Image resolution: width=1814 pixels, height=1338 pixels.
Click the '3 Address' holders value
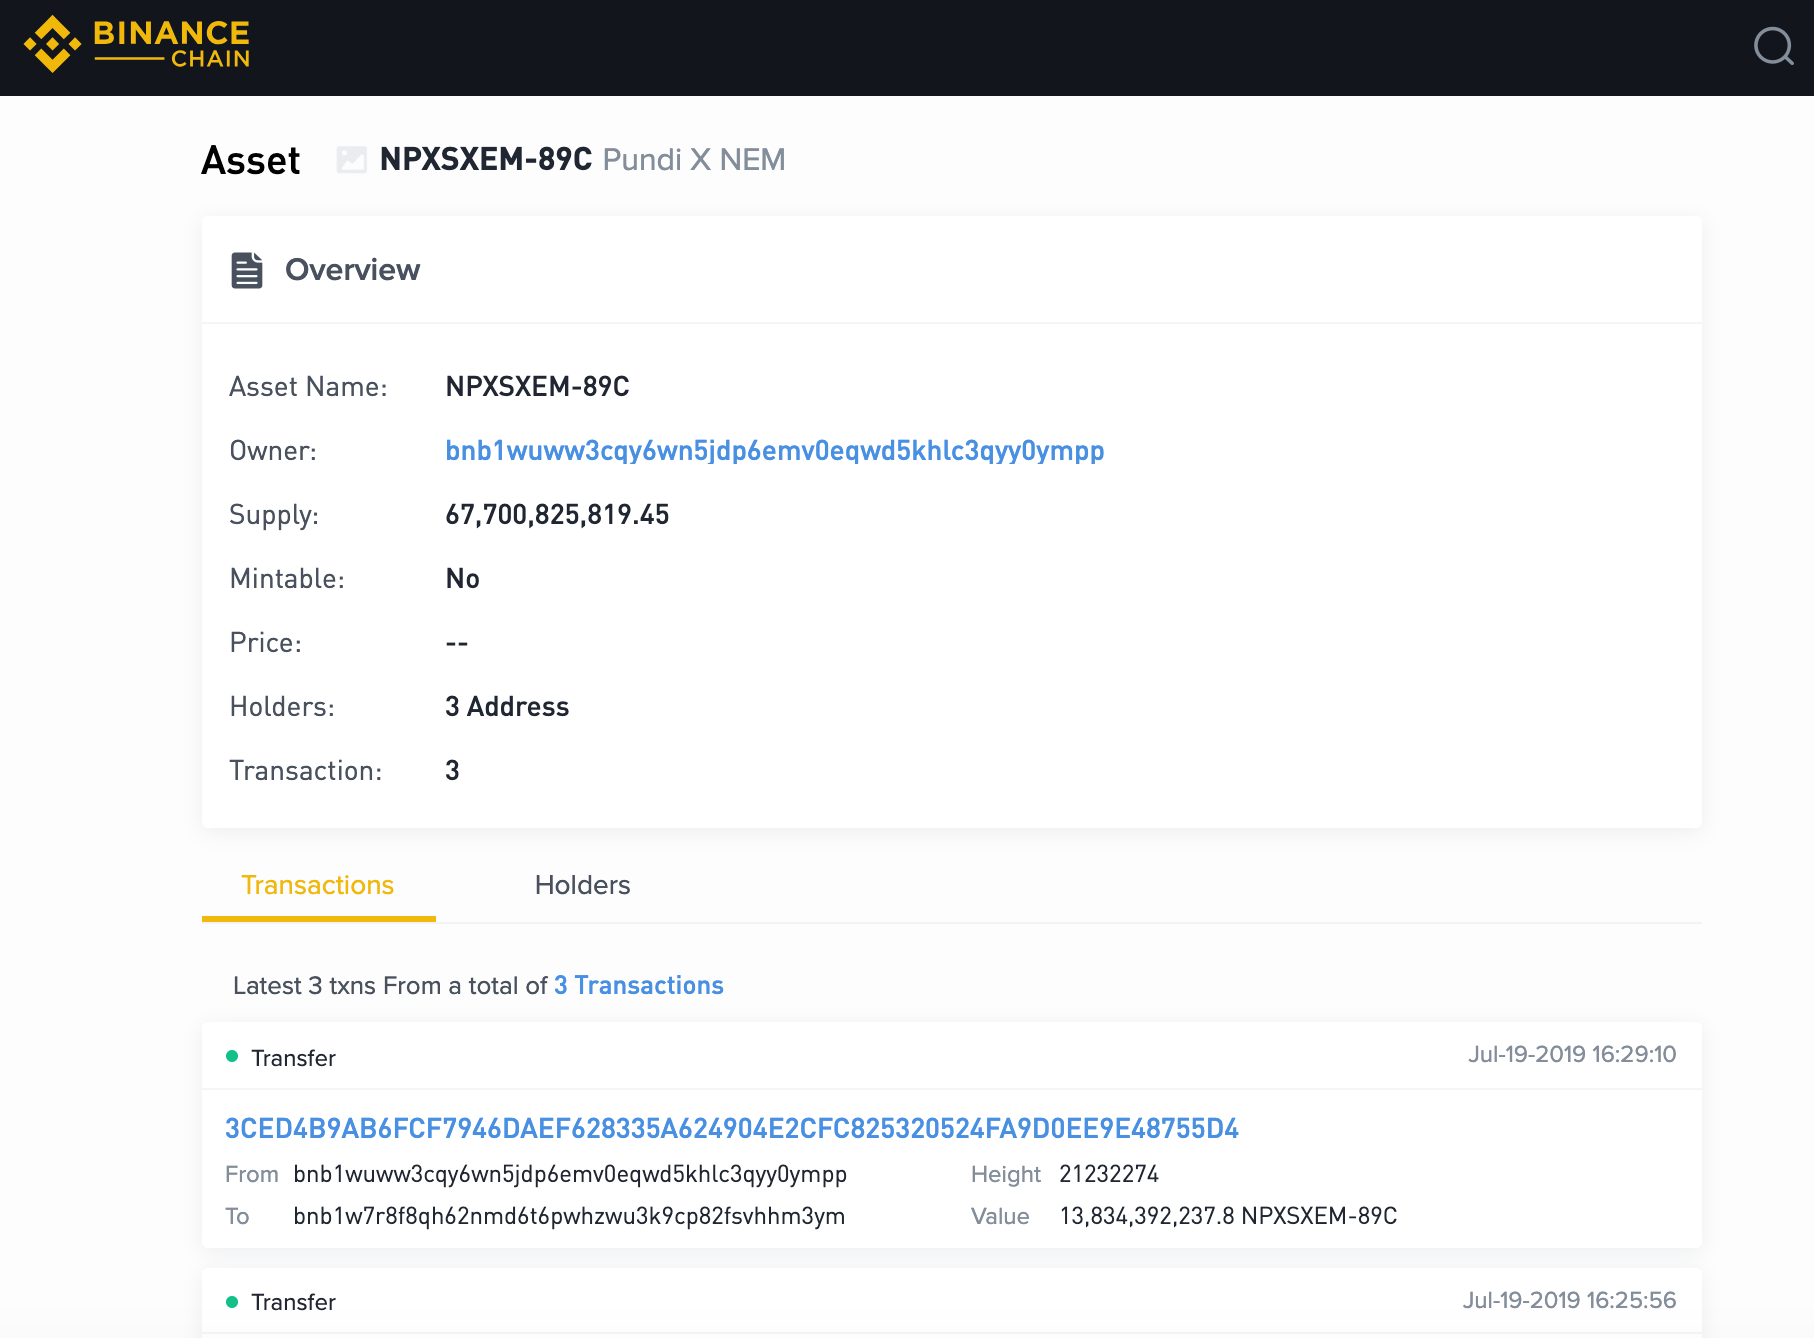[x=507, y=707]
